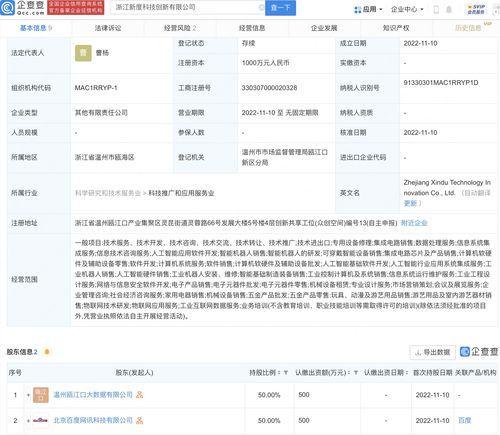
Task: Sort by 认缴出资额(万元) using sort arrows
Action: click(349, 373)
